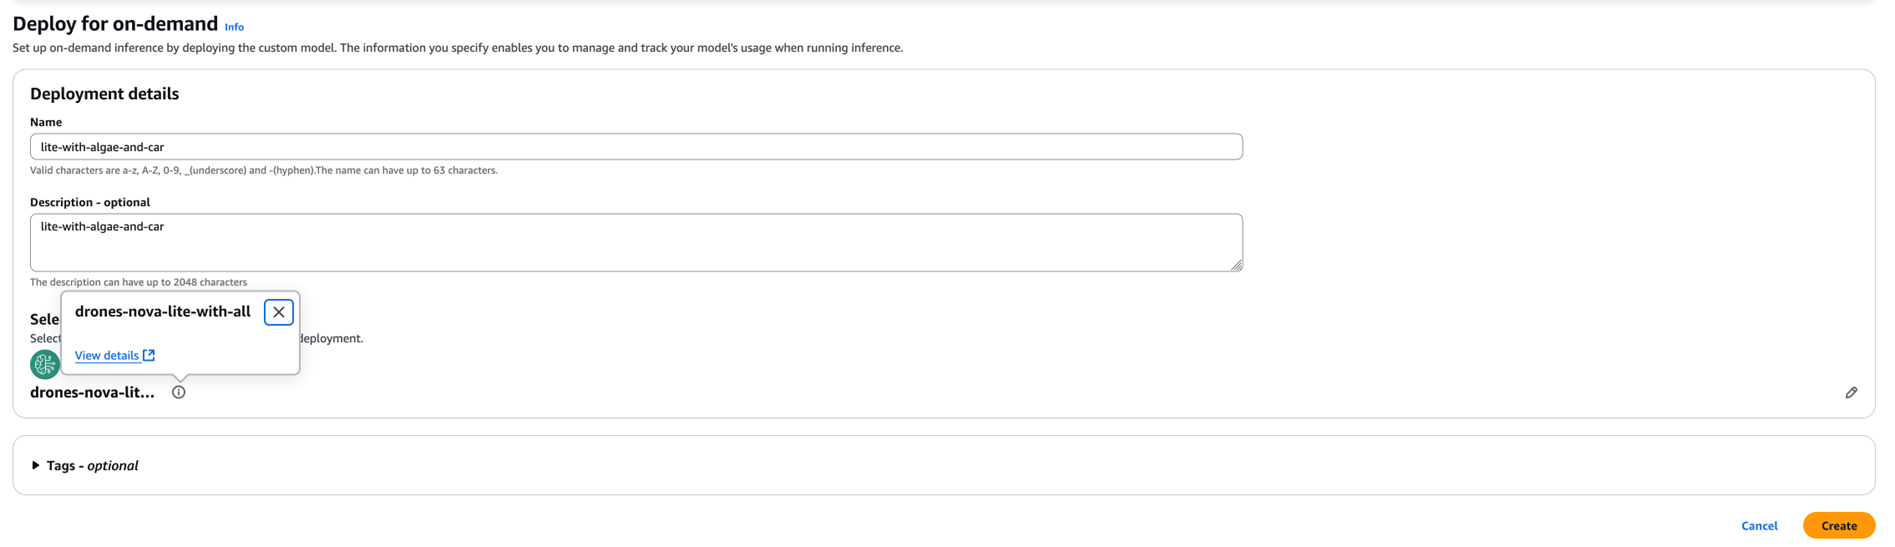Expand the Tags section triangle

pos(36,466)
